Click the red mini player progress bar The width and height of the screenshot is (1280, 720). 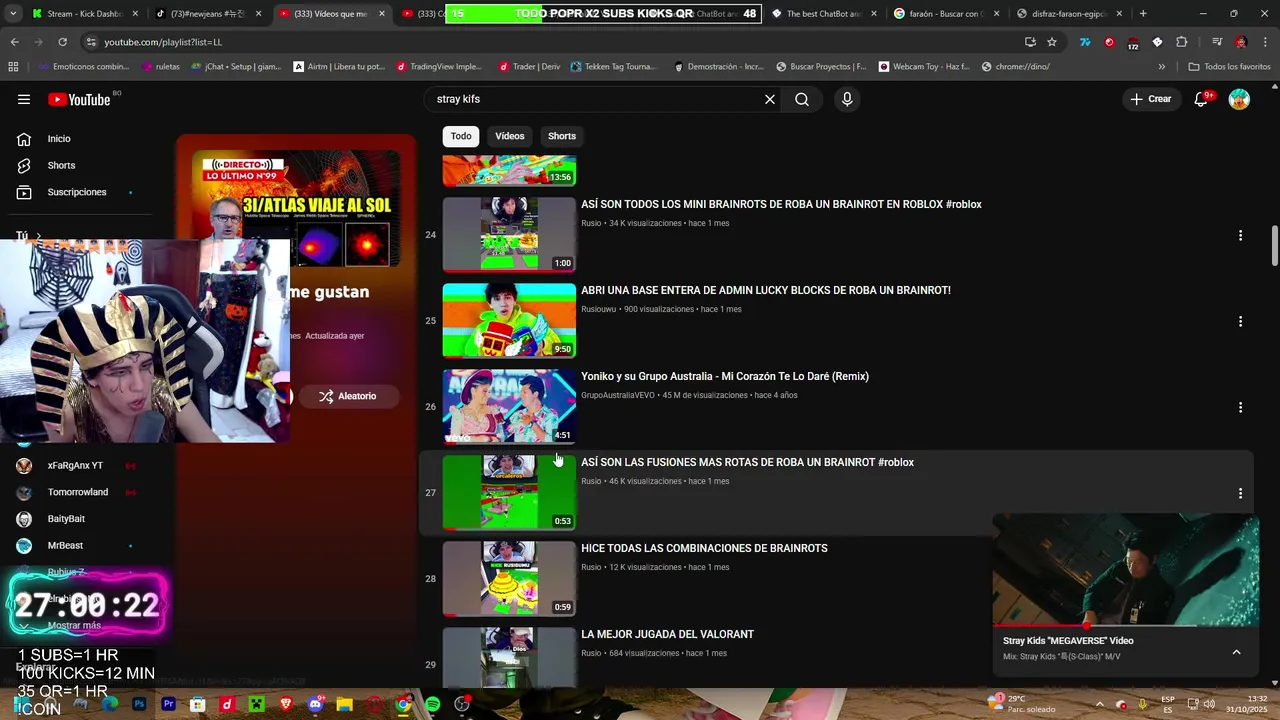pyautogui.click(x=1040, y=627)
